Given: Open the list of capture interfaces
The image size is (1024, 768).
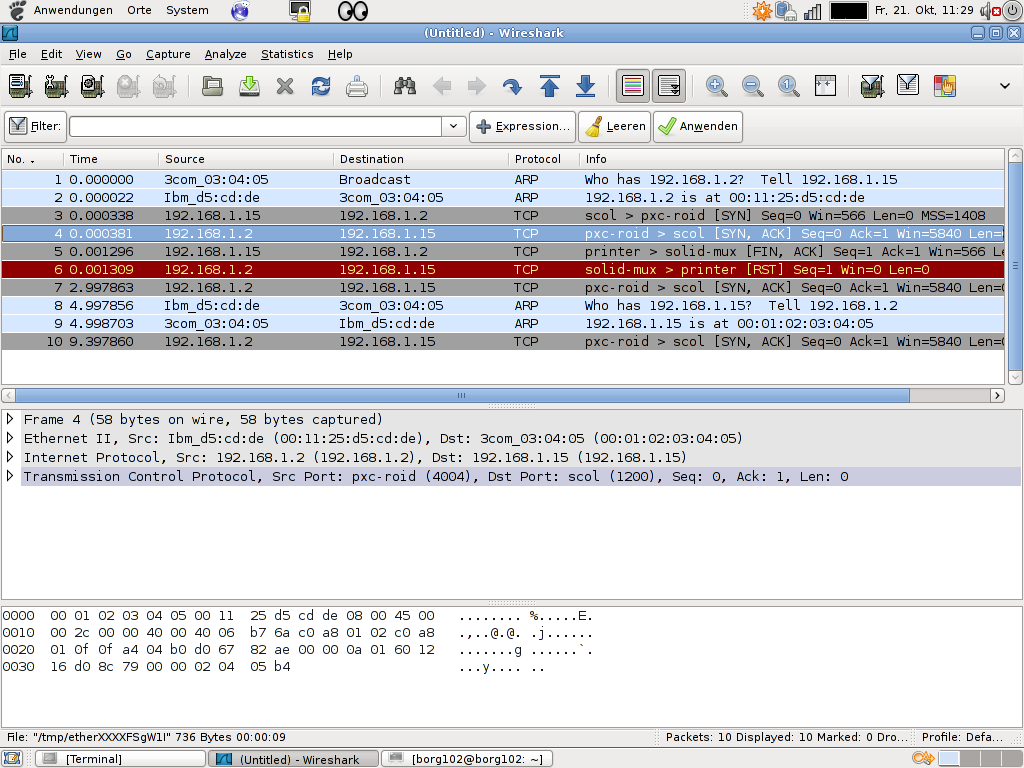Looking at the screenshot, I should 20,86.
